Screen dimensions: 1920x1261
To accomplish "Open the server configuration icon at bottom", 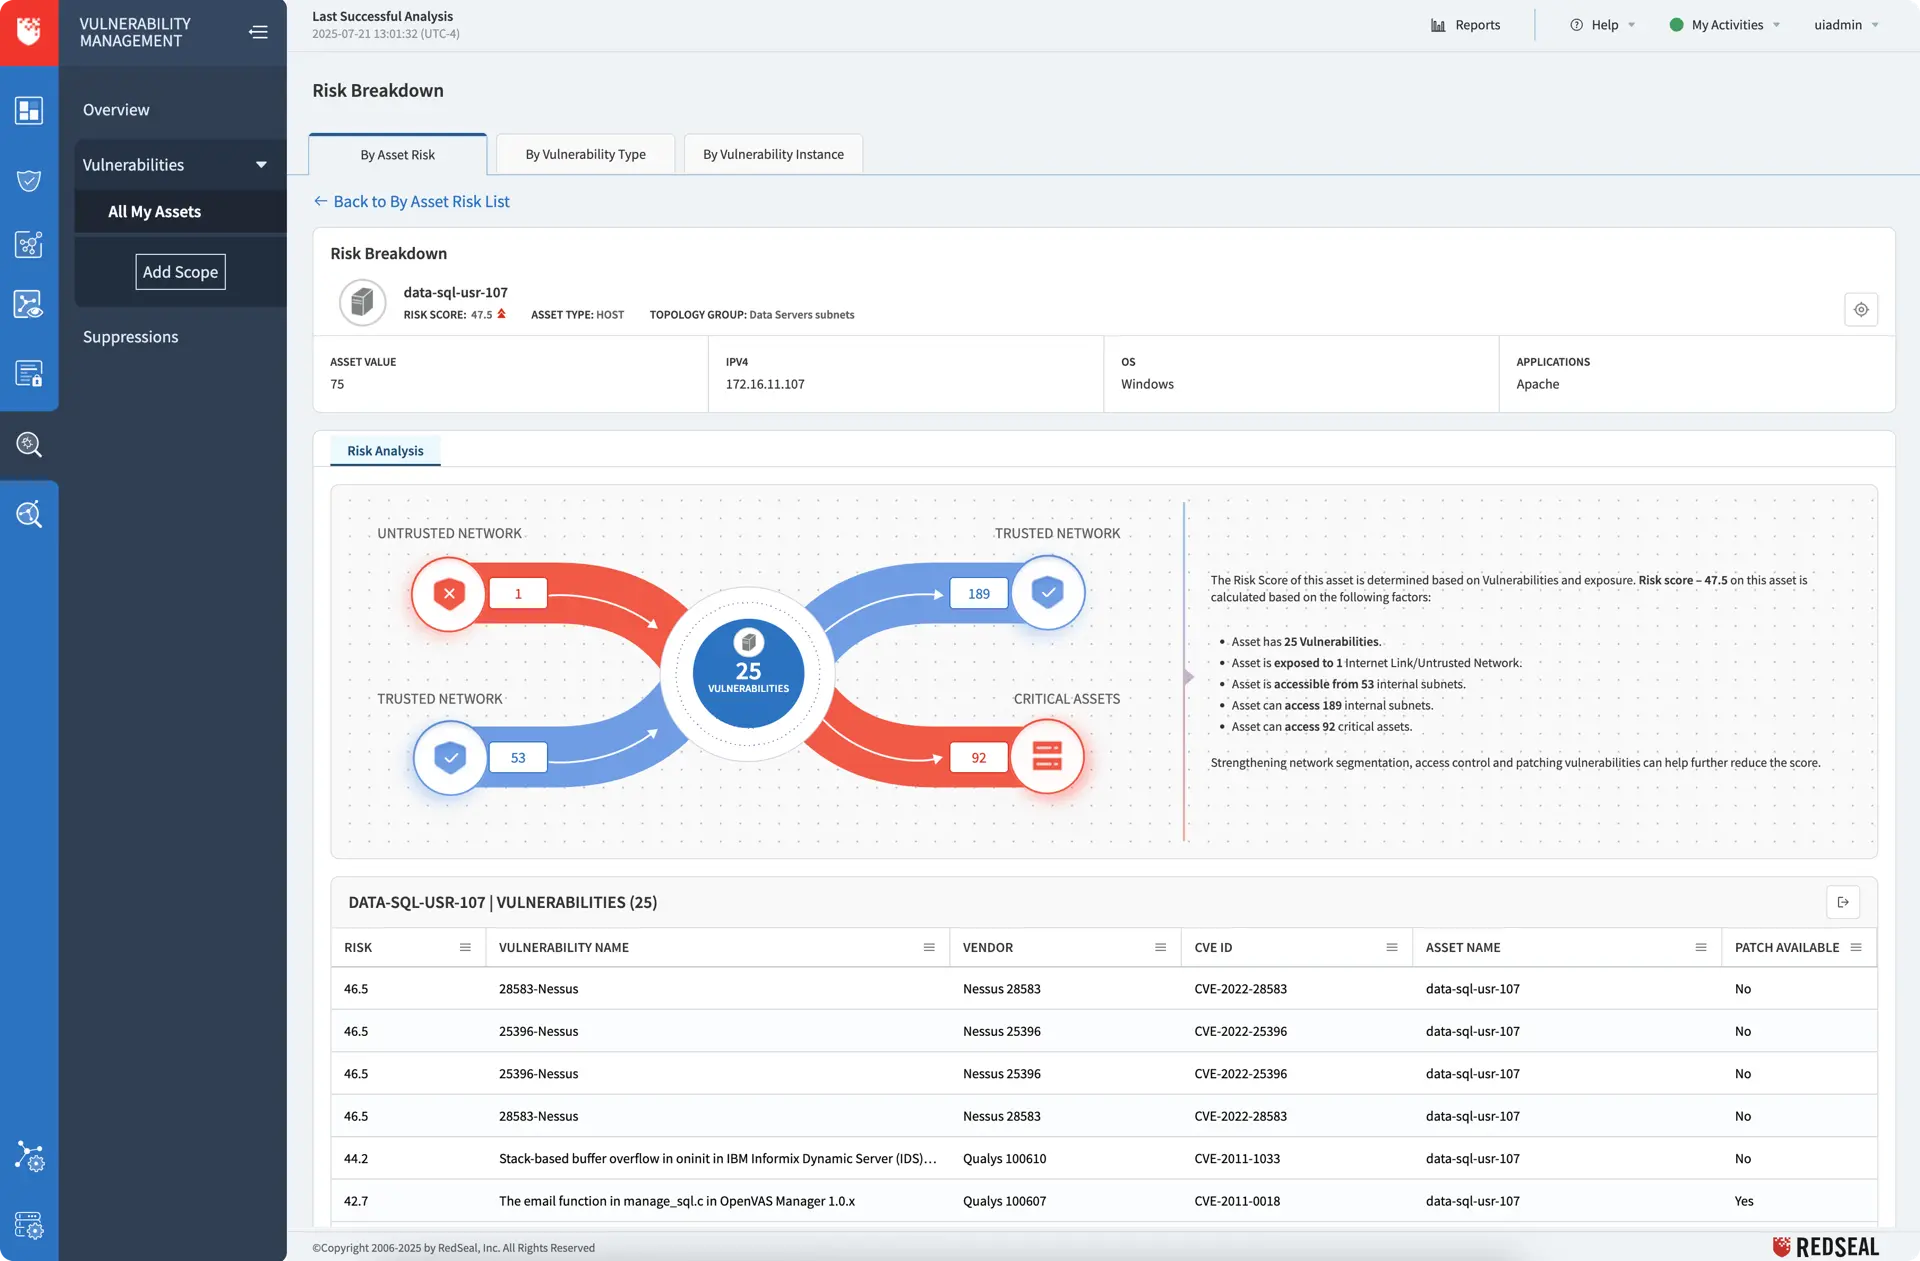I will [29, 1225].
